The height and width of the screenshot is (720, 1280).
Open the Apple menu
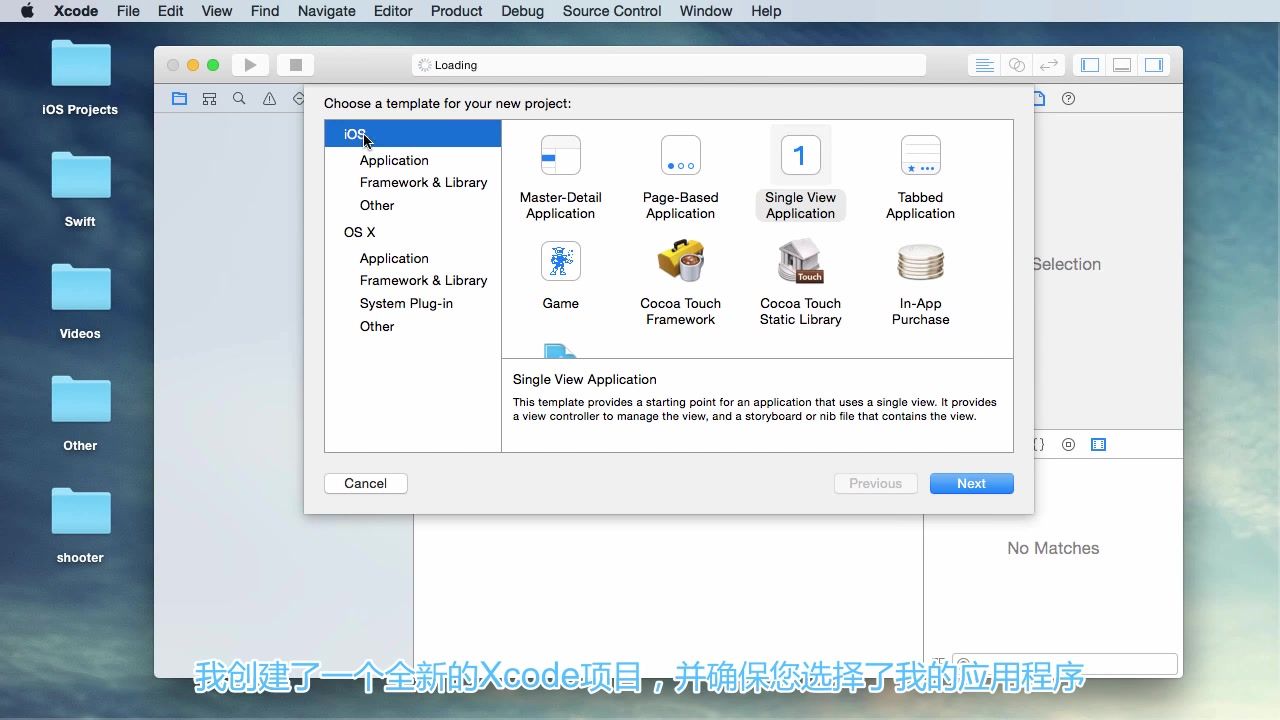coord(27,11)
